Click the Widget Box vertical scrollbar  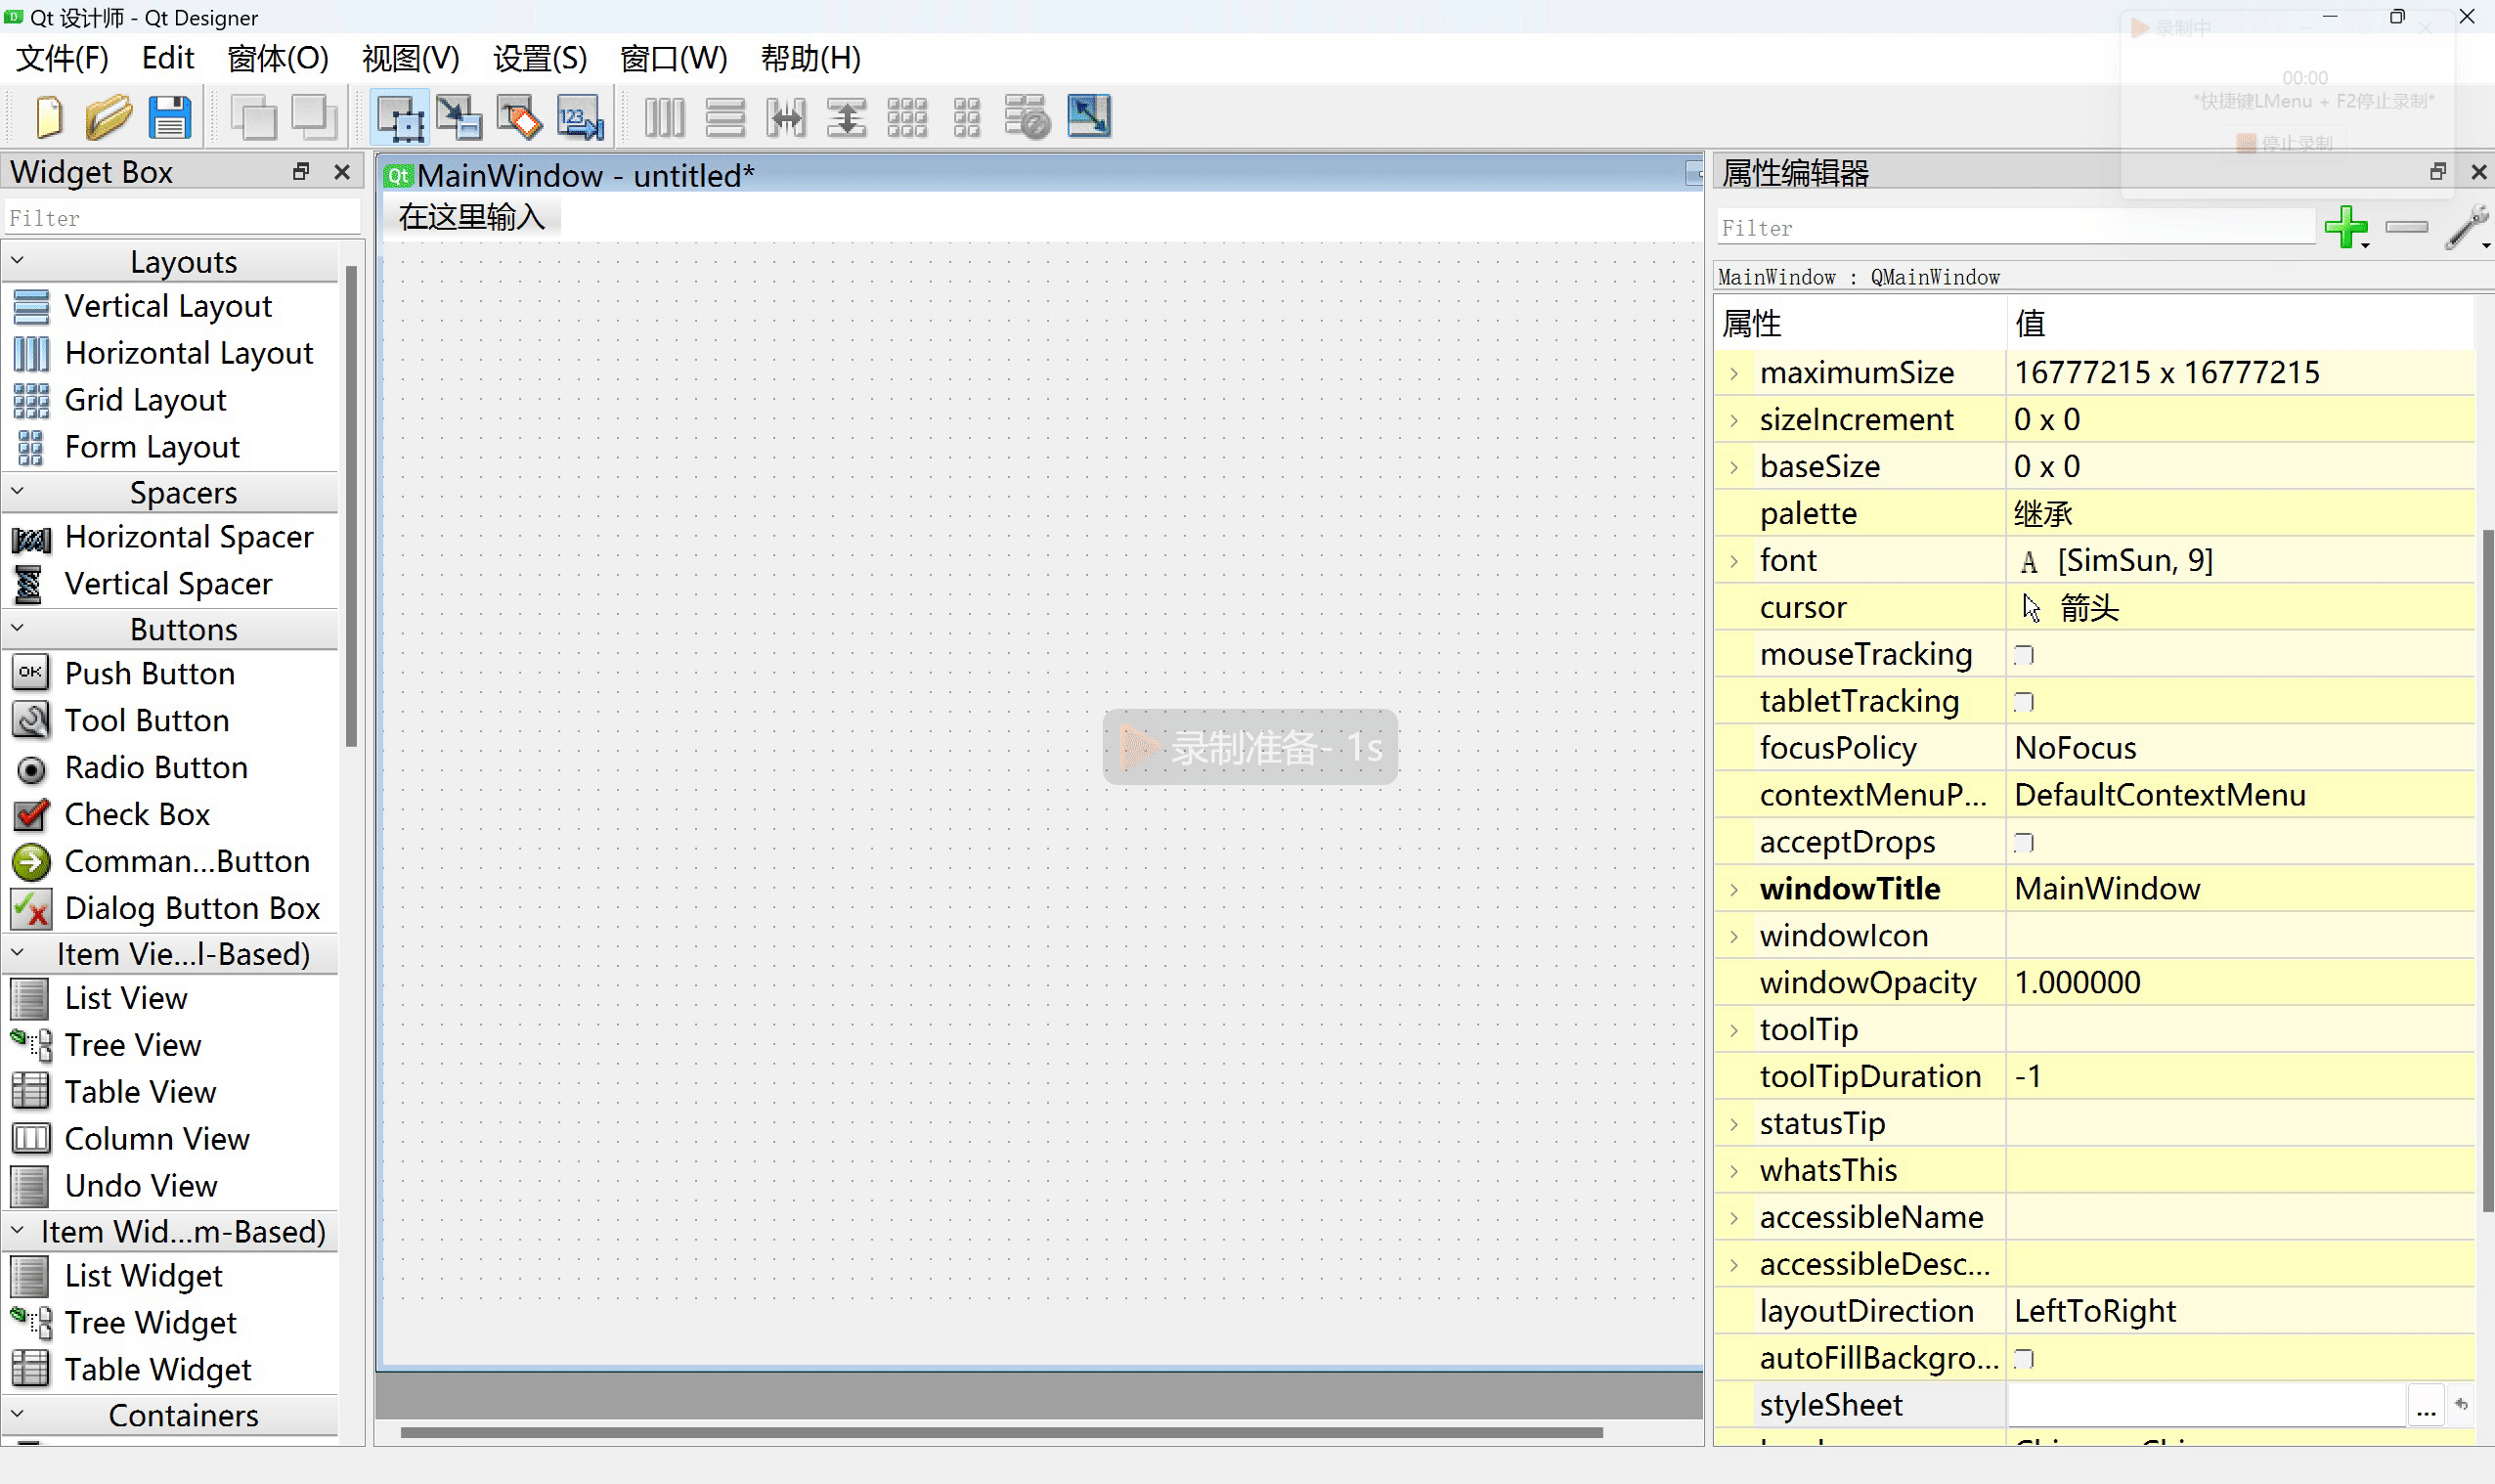(351, 505)
